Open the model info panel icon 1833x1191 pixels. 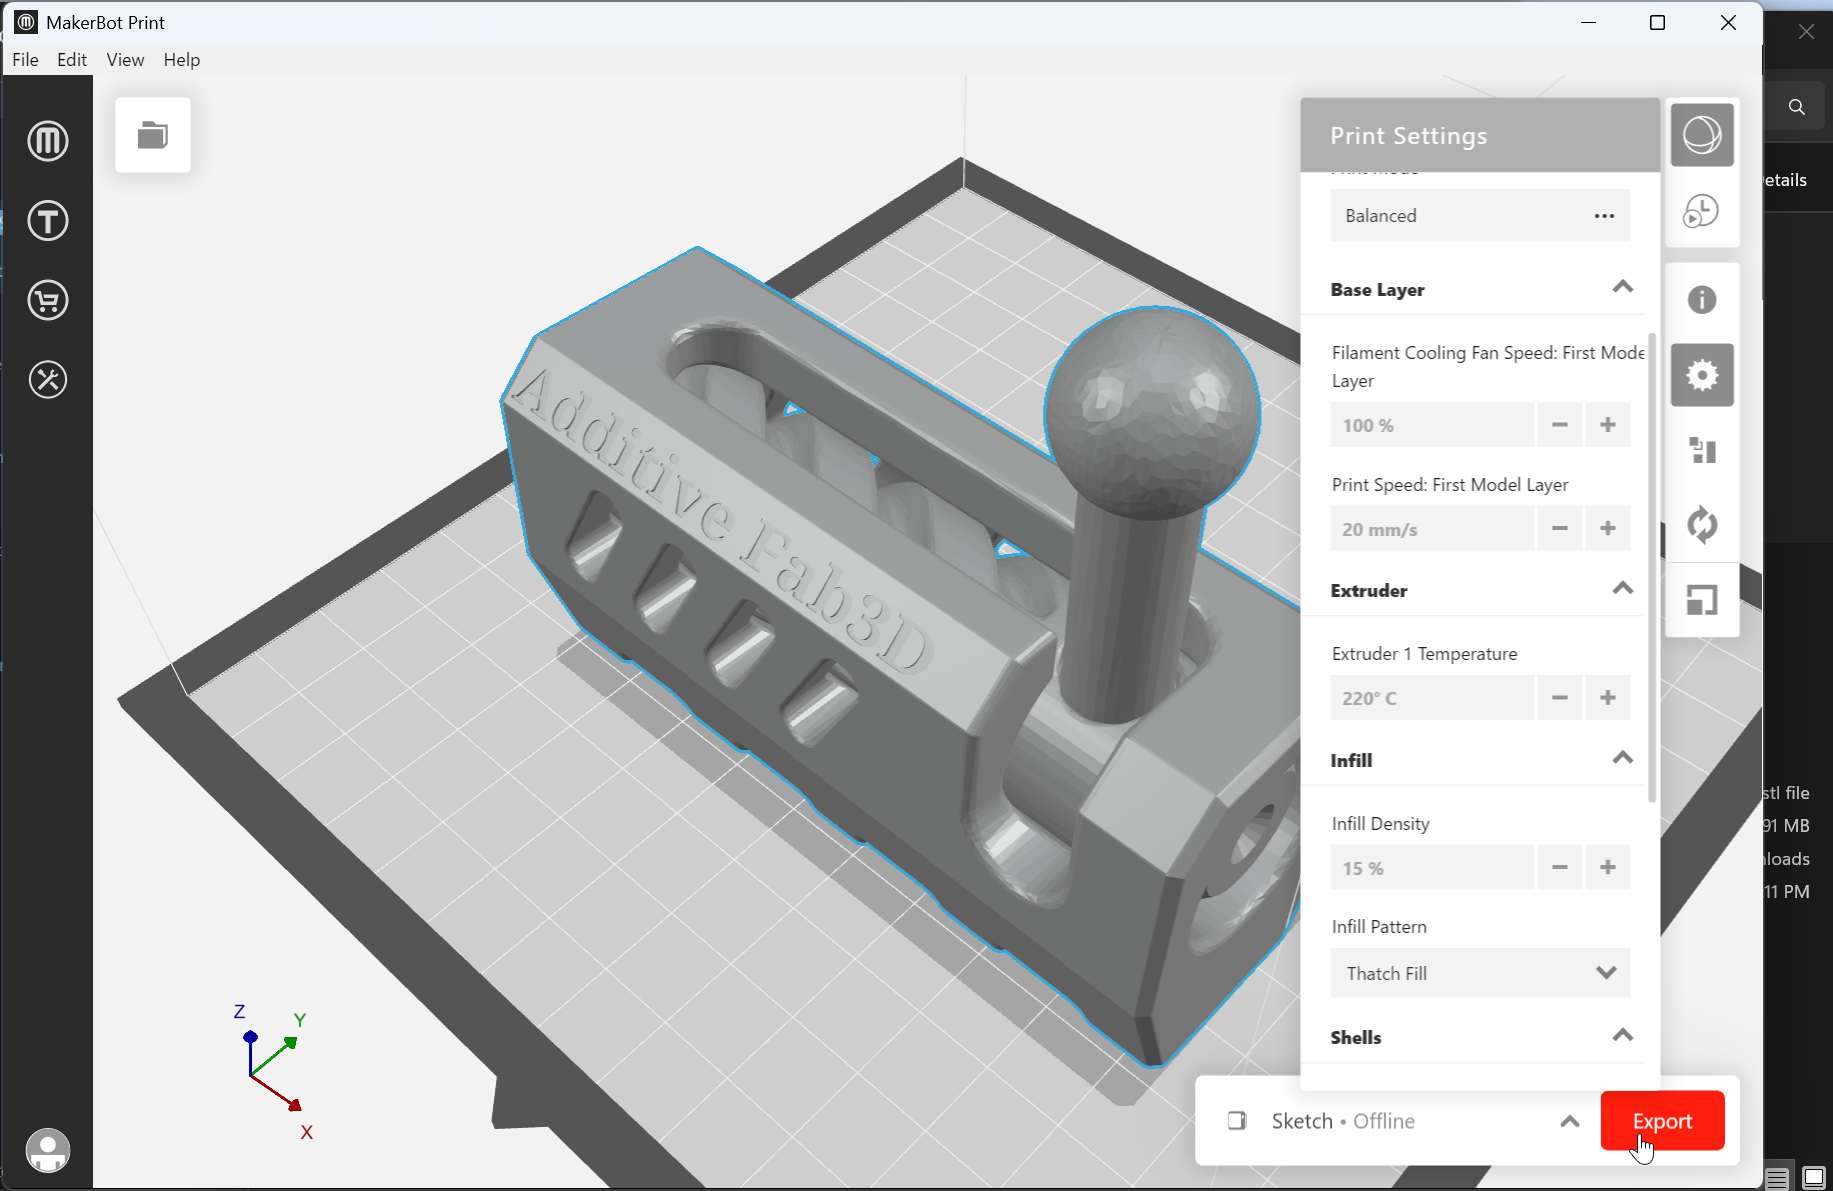1703,299
